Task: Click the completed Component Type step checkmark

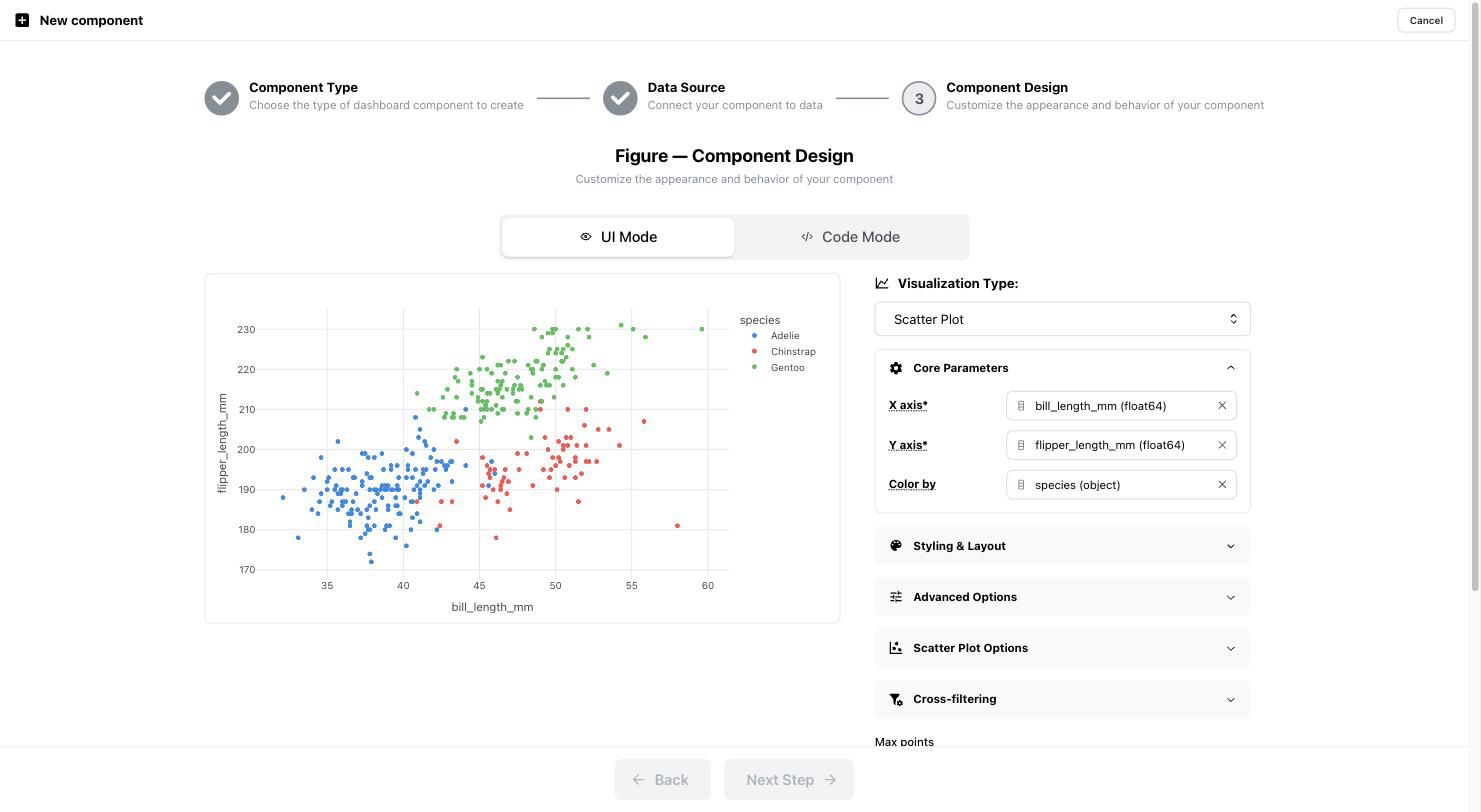Action: [222, 98]
